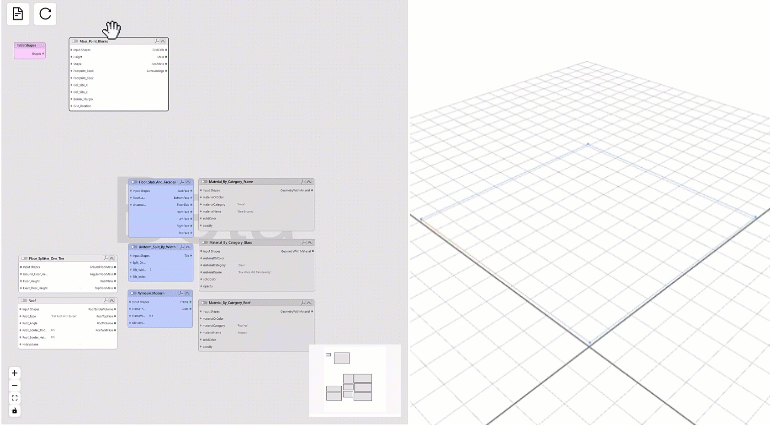The height and width of the screenshot is (425, 770).
Task: Toggle the canvas lock icon
Action: (14, 411)
